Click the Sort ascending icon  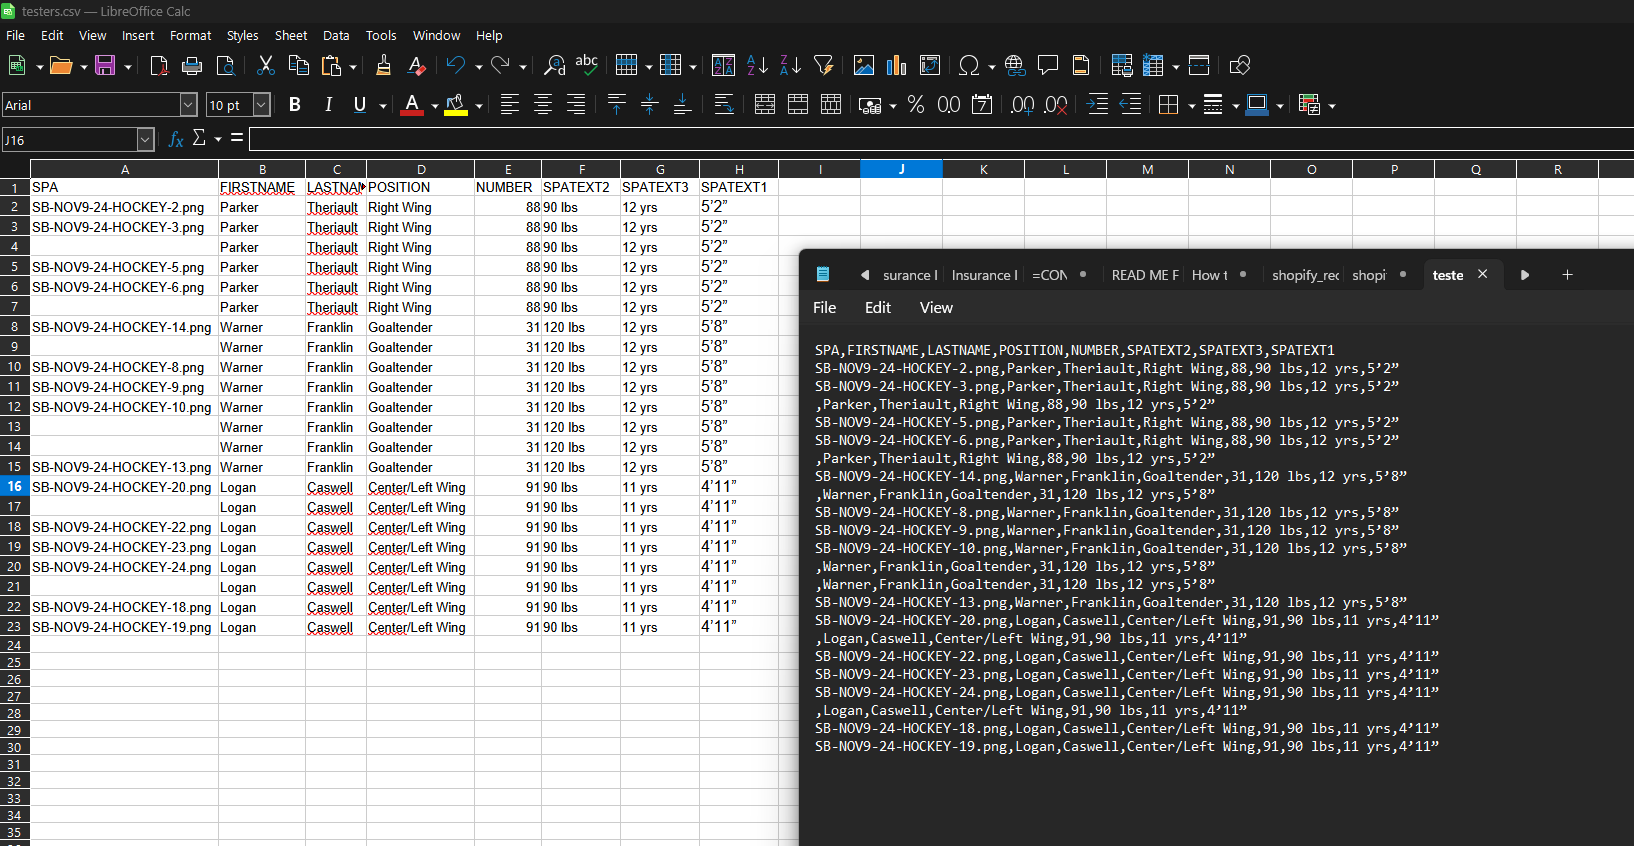(757, 66)
